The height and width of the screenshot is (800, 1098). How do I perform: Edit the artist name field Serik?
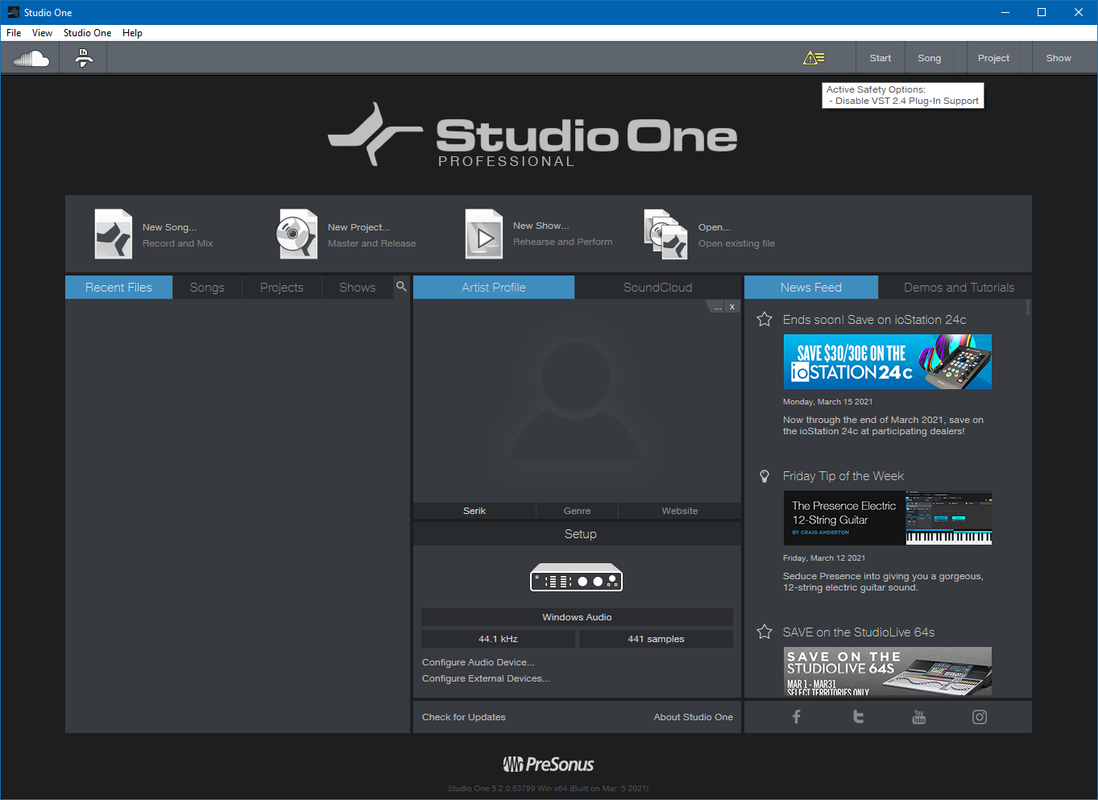pyautogui.click(x=474, y=511)
